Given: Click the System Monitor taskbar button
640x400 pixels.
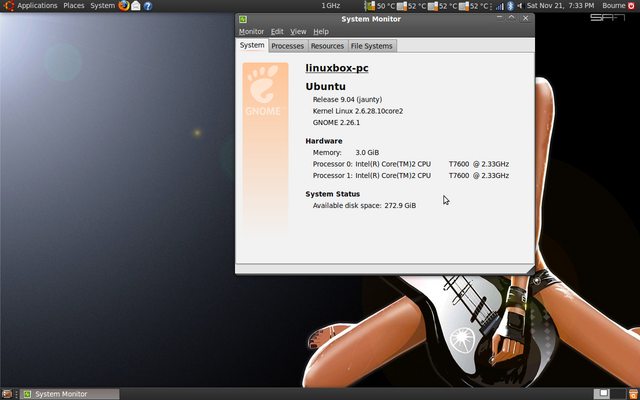Looking at the screenshot, I should click(70, 394).
